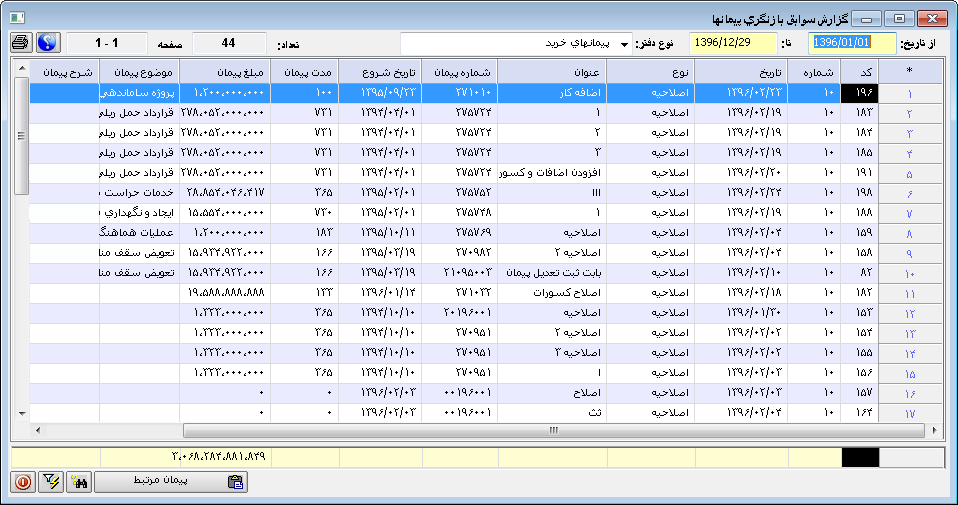
Task: Click the "تا" date field showing 1396/12/29
Action: coord(733,43)
